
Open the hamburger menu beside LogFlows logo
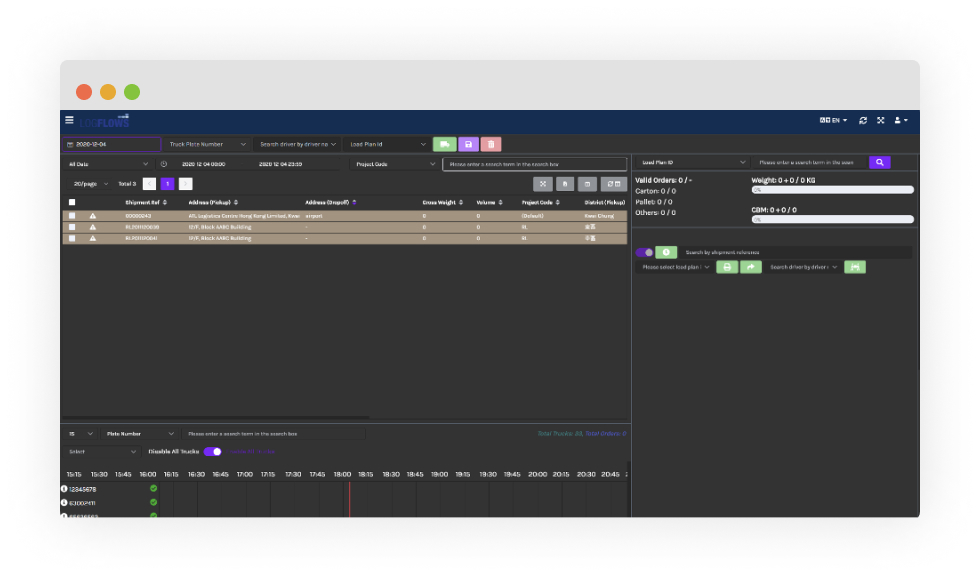coord(69,120)
